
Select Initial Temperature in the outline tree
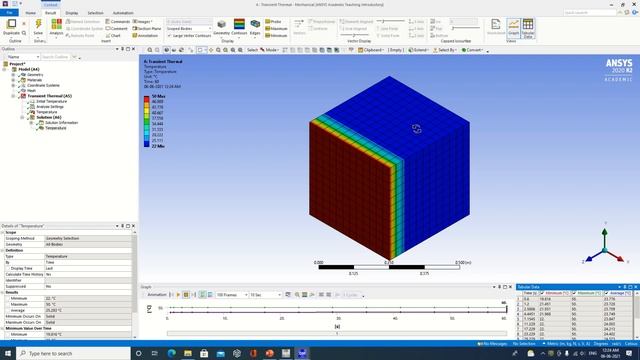[x=51, y=101]
